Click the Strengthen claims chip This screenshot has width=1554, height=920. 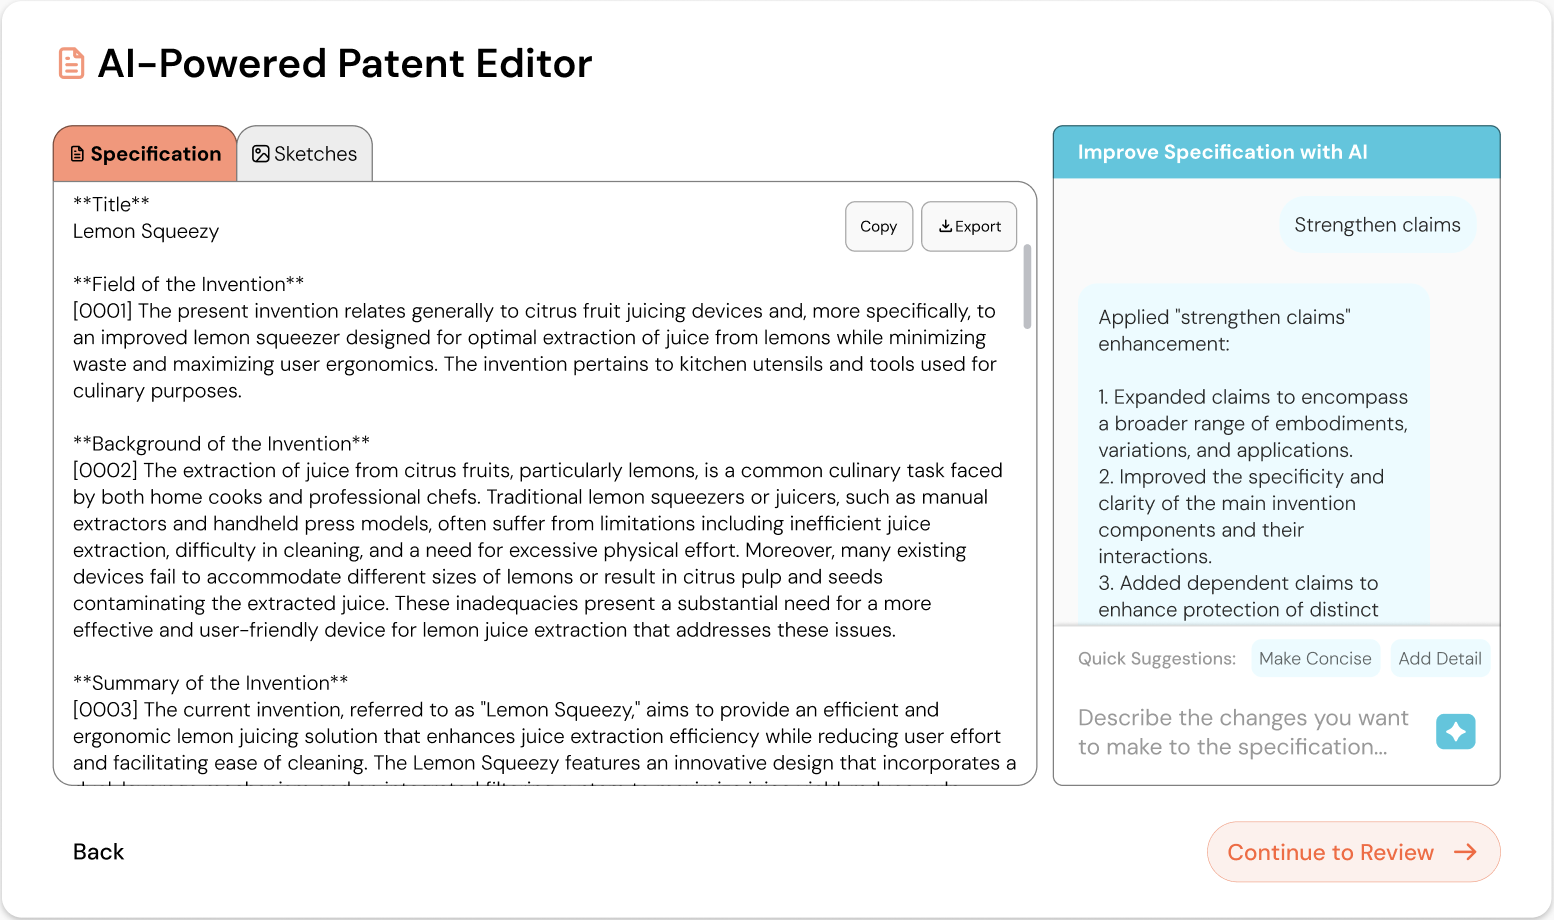click(1377, 224)
